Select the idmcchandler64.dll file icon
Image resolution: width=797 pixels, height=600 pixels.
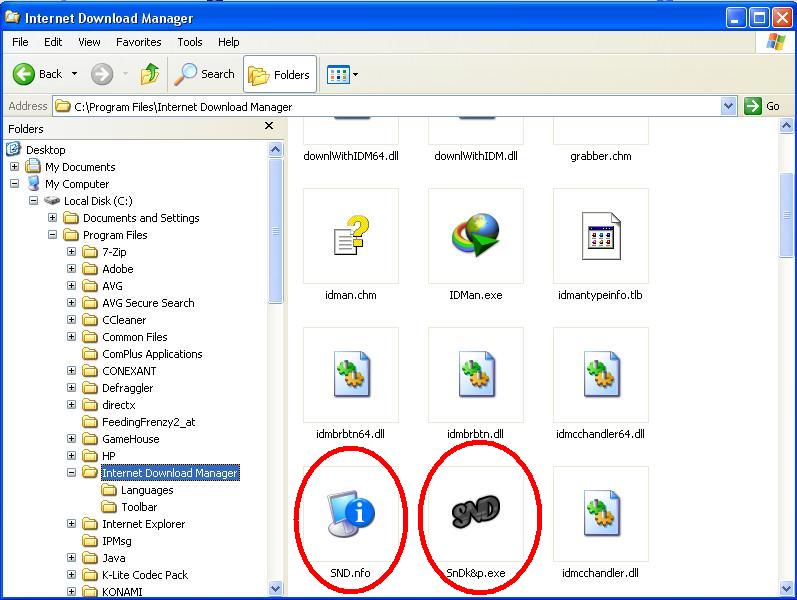click(x=601, y=375)
